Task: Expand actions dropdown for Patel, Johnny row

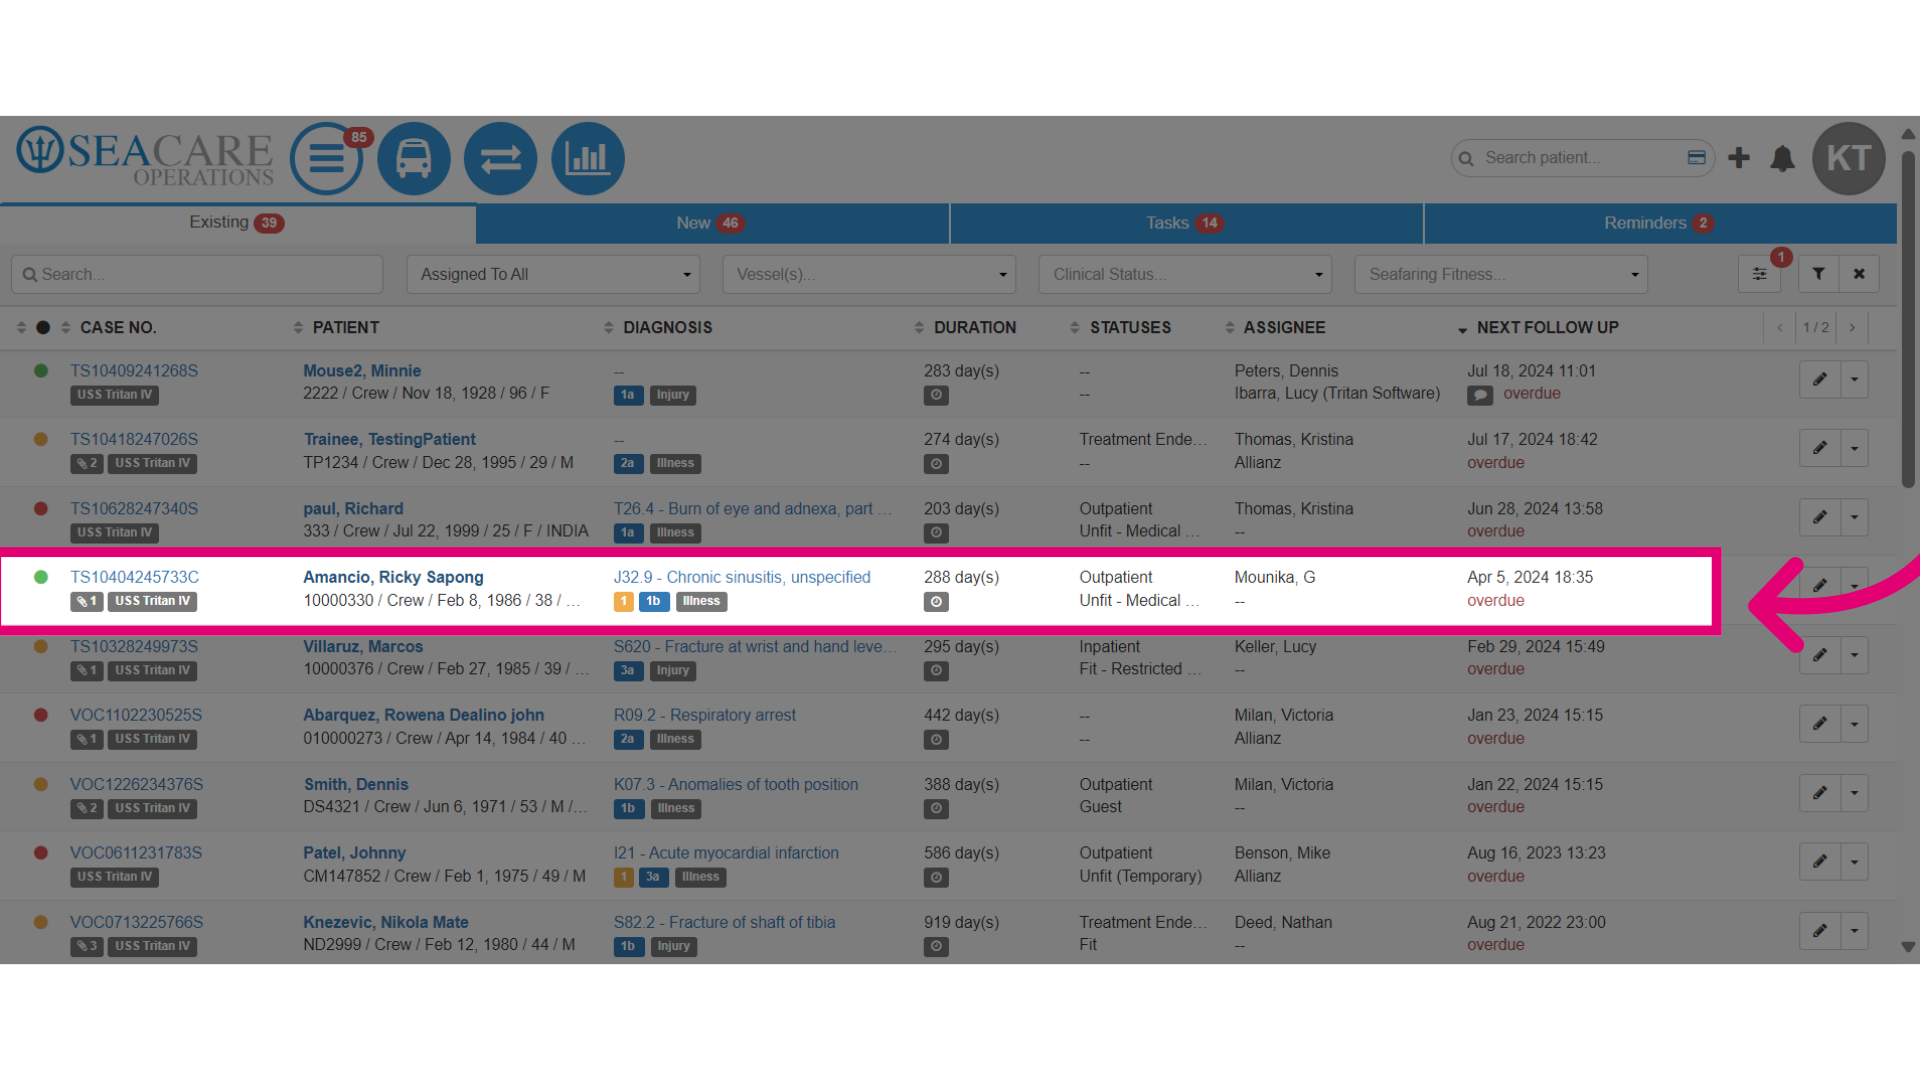Action: click(1854, 862)
